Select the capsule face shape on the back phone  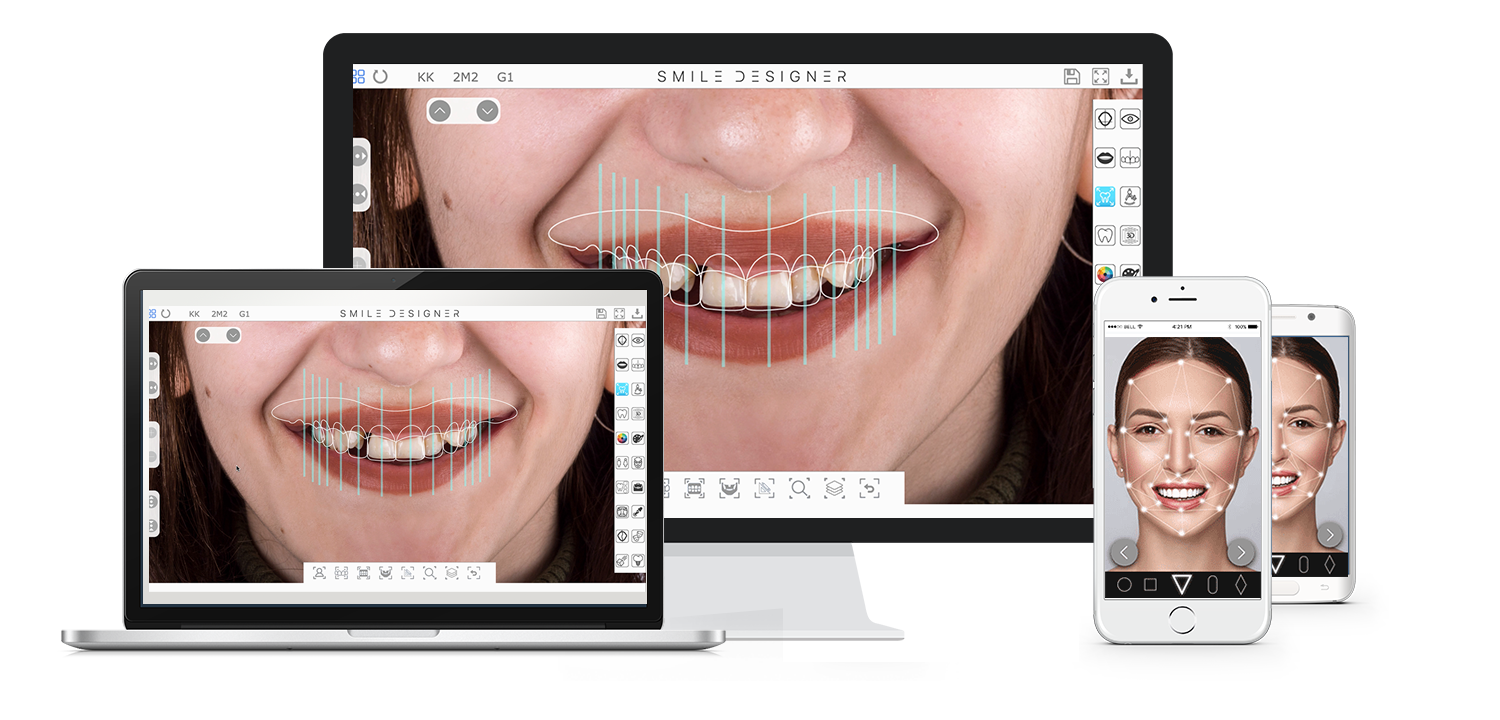point(1304,565)
